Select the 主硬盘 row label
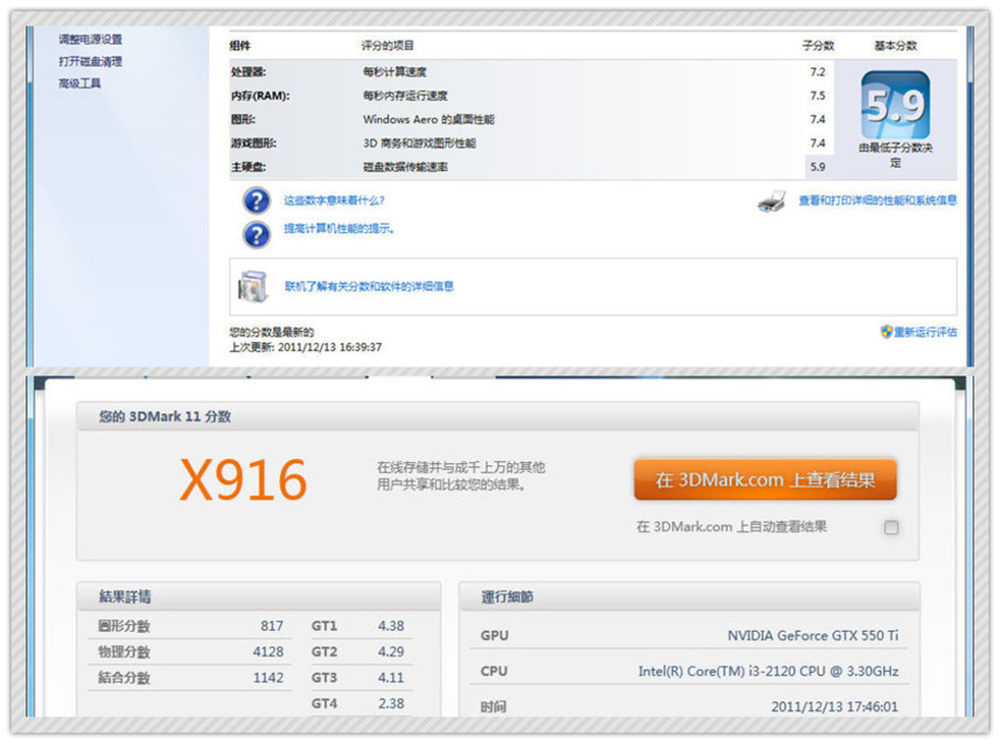This screenshot has height=744, width=1000. pyautogui.click(x=249, y=167)
